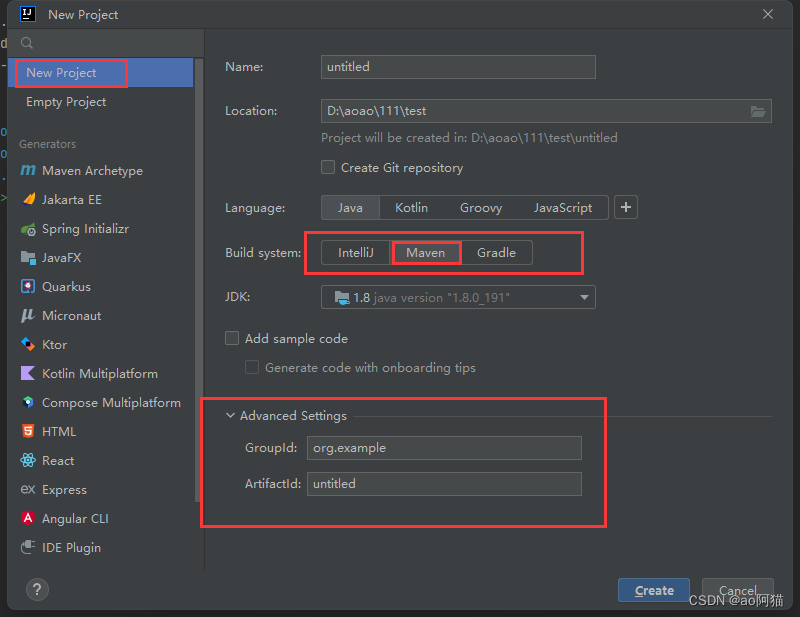Choose Spring Initializr generator
The width and height of the screenshot is (800, 617).
85,229
